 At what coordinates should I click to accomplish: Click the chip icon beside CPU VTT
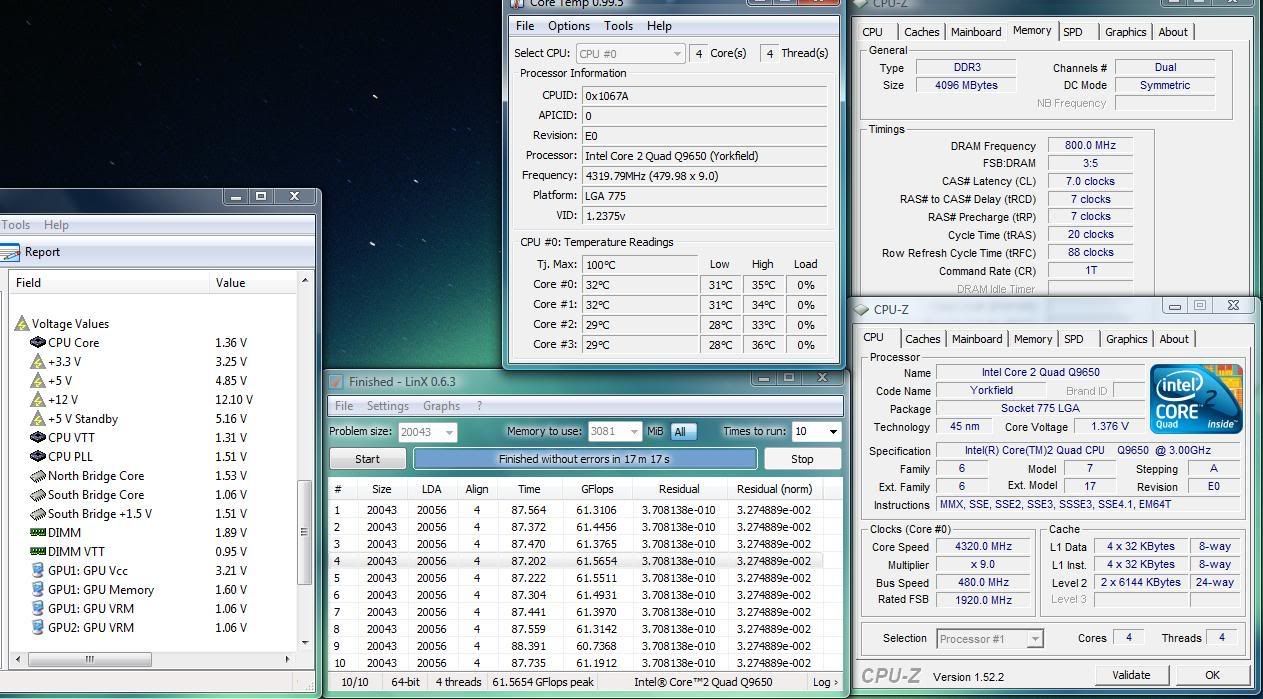pyautogui.click(x=38, y=437)
